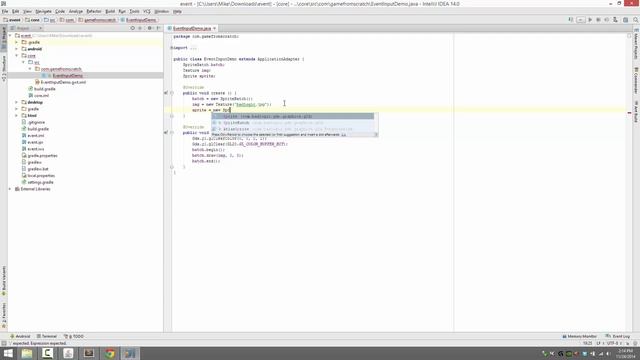The width and height of the screenshot is (640, 360).
Task: Open the Chrome icon in the taskbar
Action: (109, 353)
